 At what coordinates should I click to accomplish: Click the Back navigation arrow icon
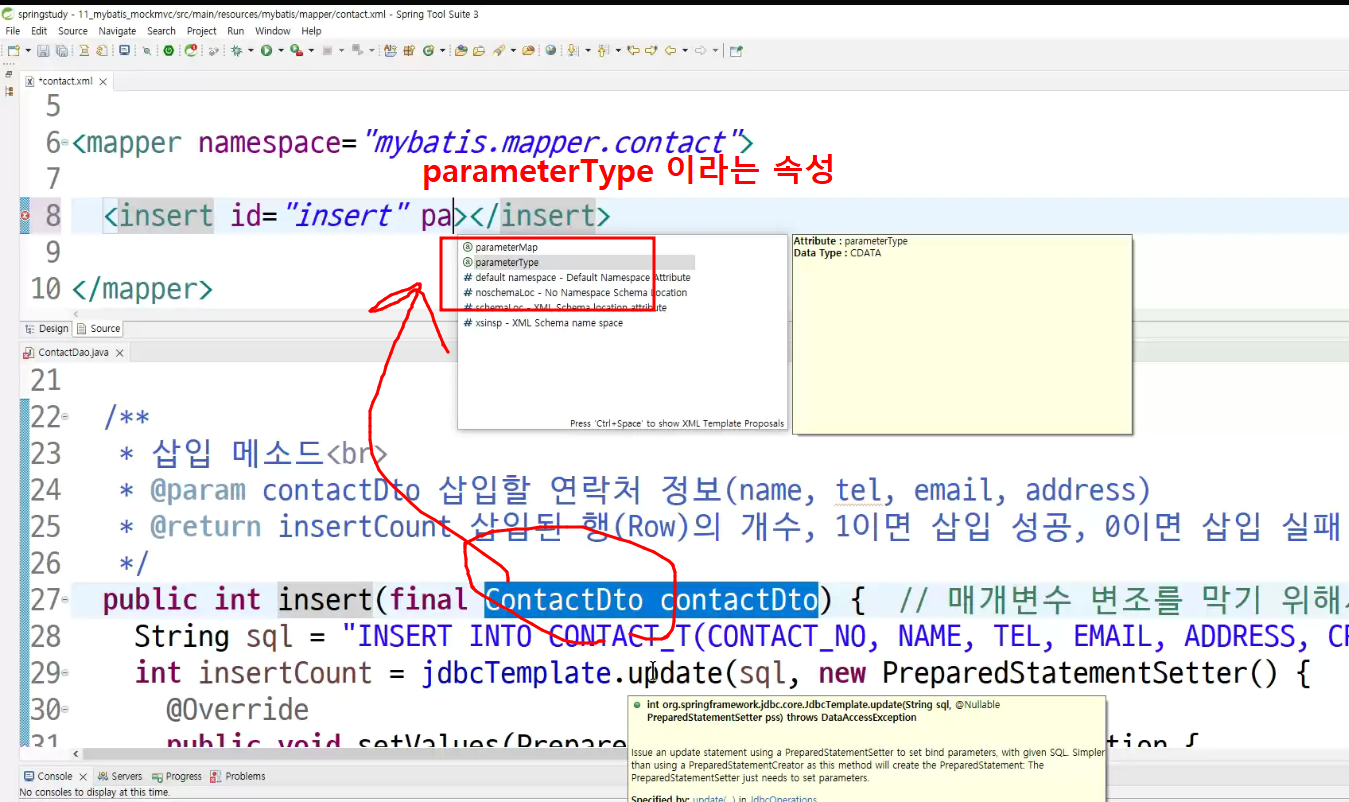tap(670, 50)
